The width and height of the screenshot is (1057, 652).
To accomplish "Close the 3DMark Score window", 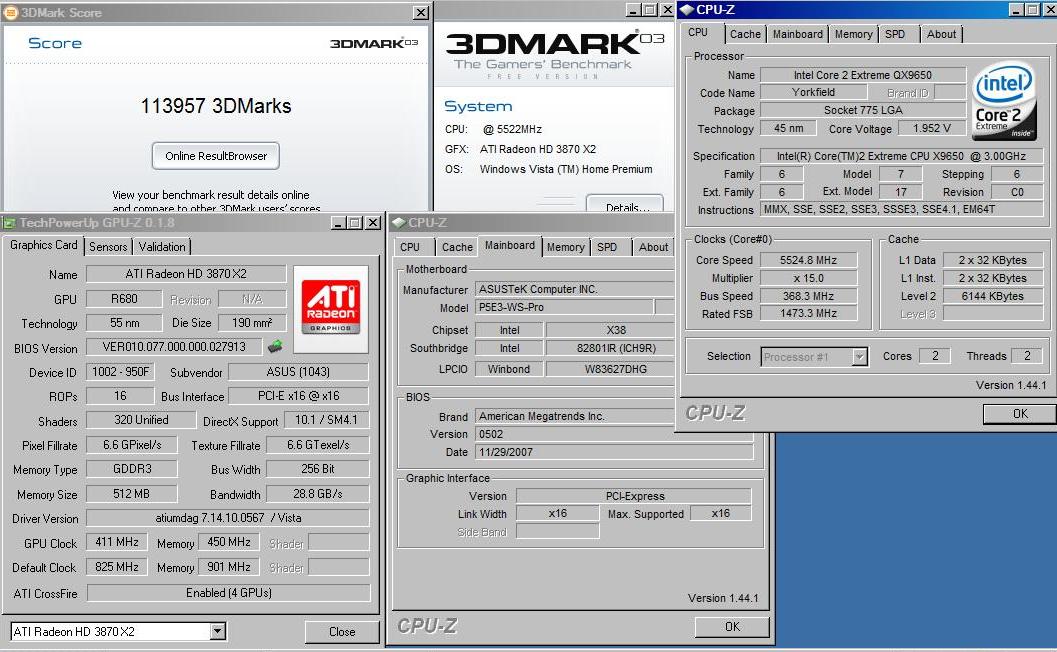I will coord(421,13).
